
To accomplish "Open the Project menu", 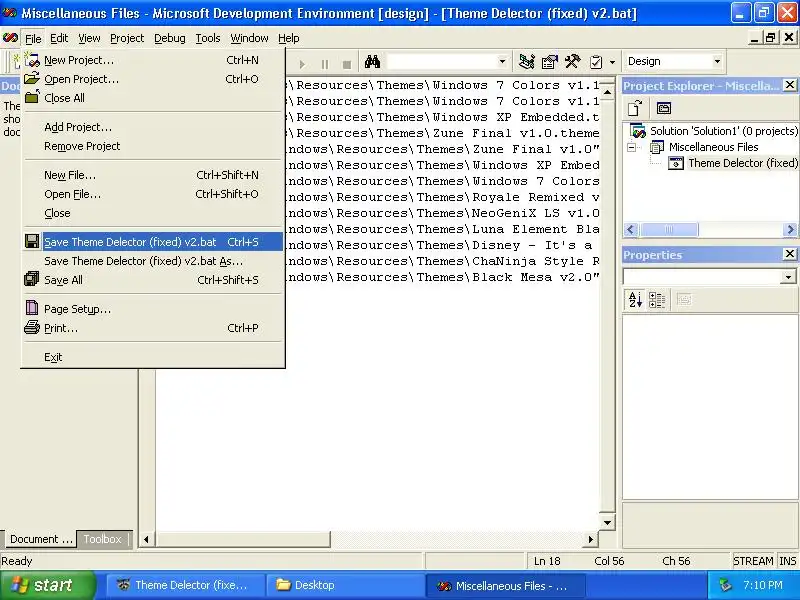I will tap(127, 38).
